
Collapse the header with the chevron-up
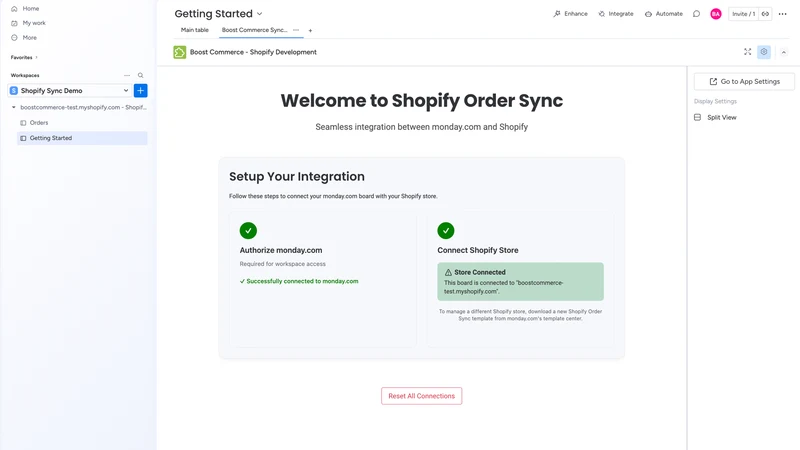[784, 52]
